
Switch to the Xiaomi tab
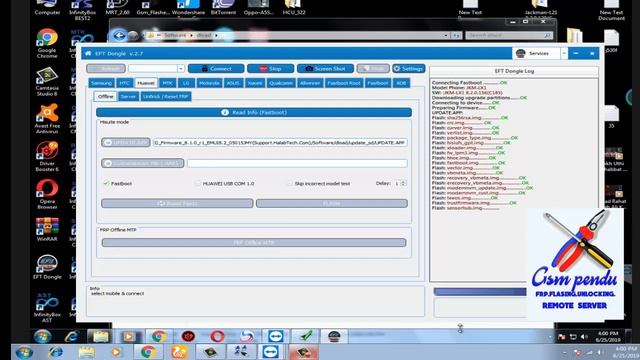point(255,83)
